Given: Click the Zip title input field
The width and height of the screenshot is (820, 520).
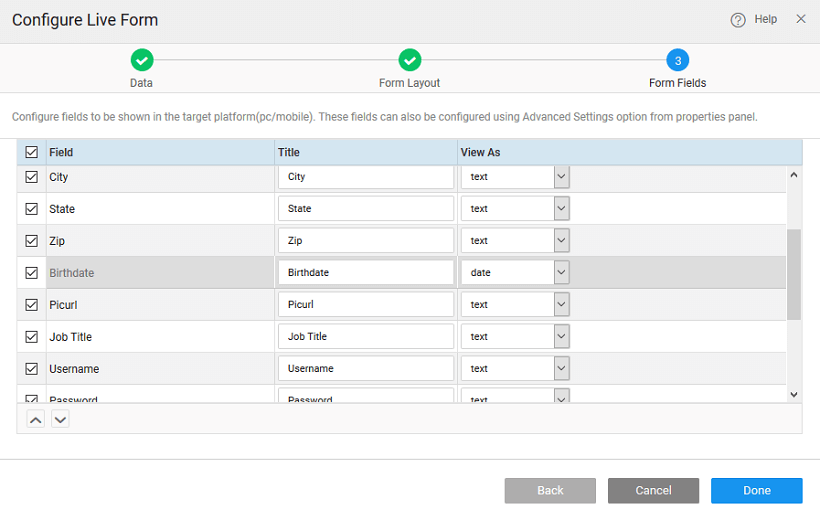Looking at the screenshot, I should [365, 241].
